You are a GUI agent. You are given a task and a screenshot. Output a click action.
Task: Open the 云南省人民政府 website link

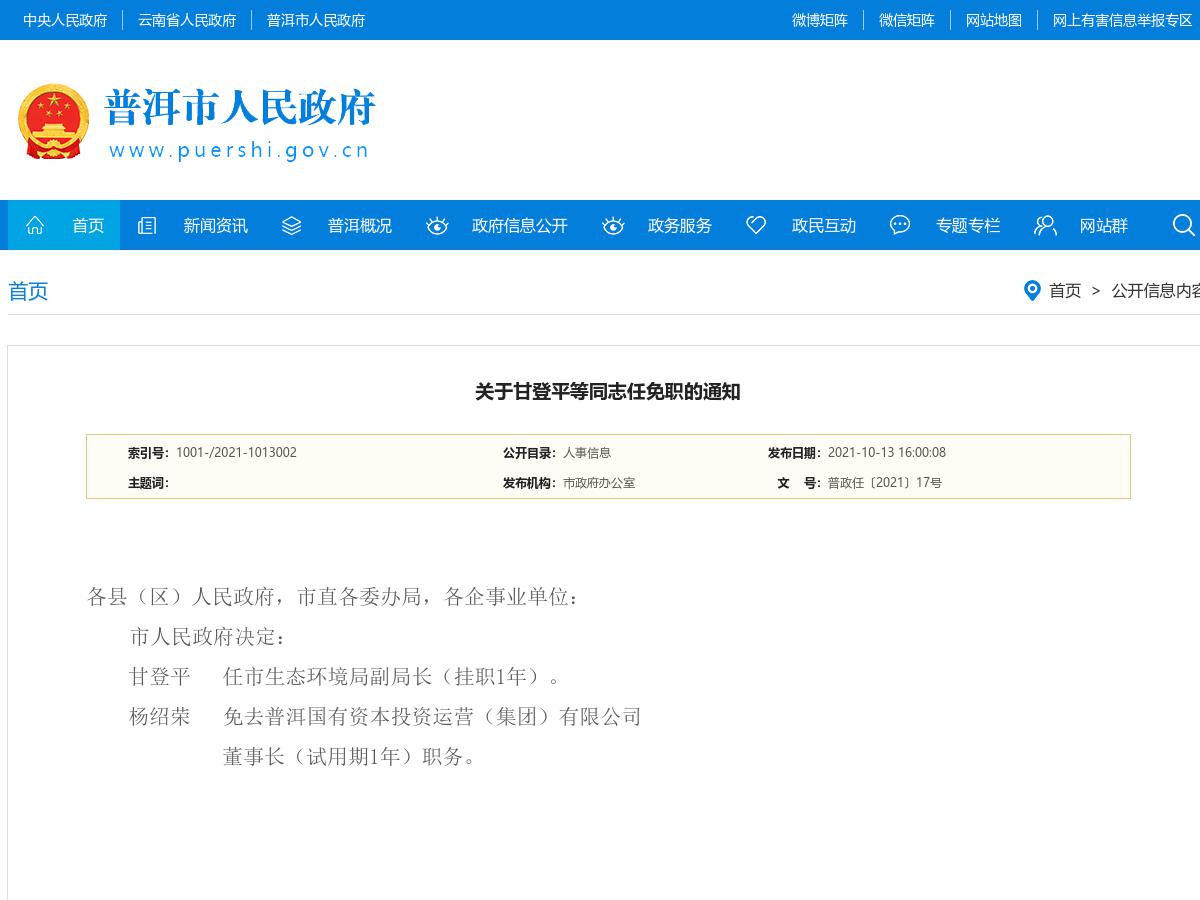187,20
